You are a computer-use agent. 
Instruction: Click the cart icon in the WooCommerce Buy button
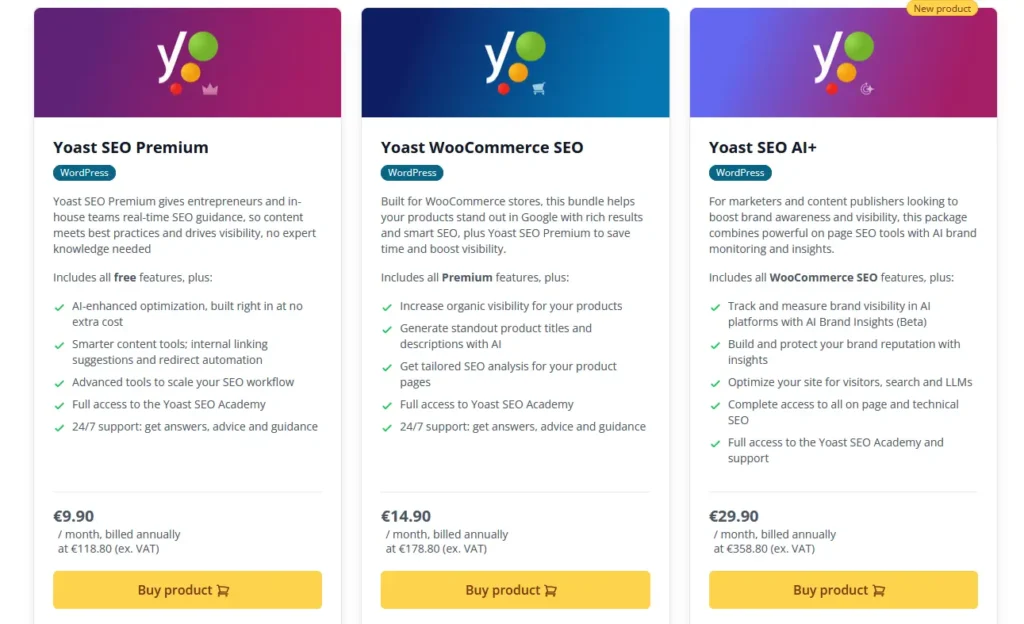click(x=551, y=590)
